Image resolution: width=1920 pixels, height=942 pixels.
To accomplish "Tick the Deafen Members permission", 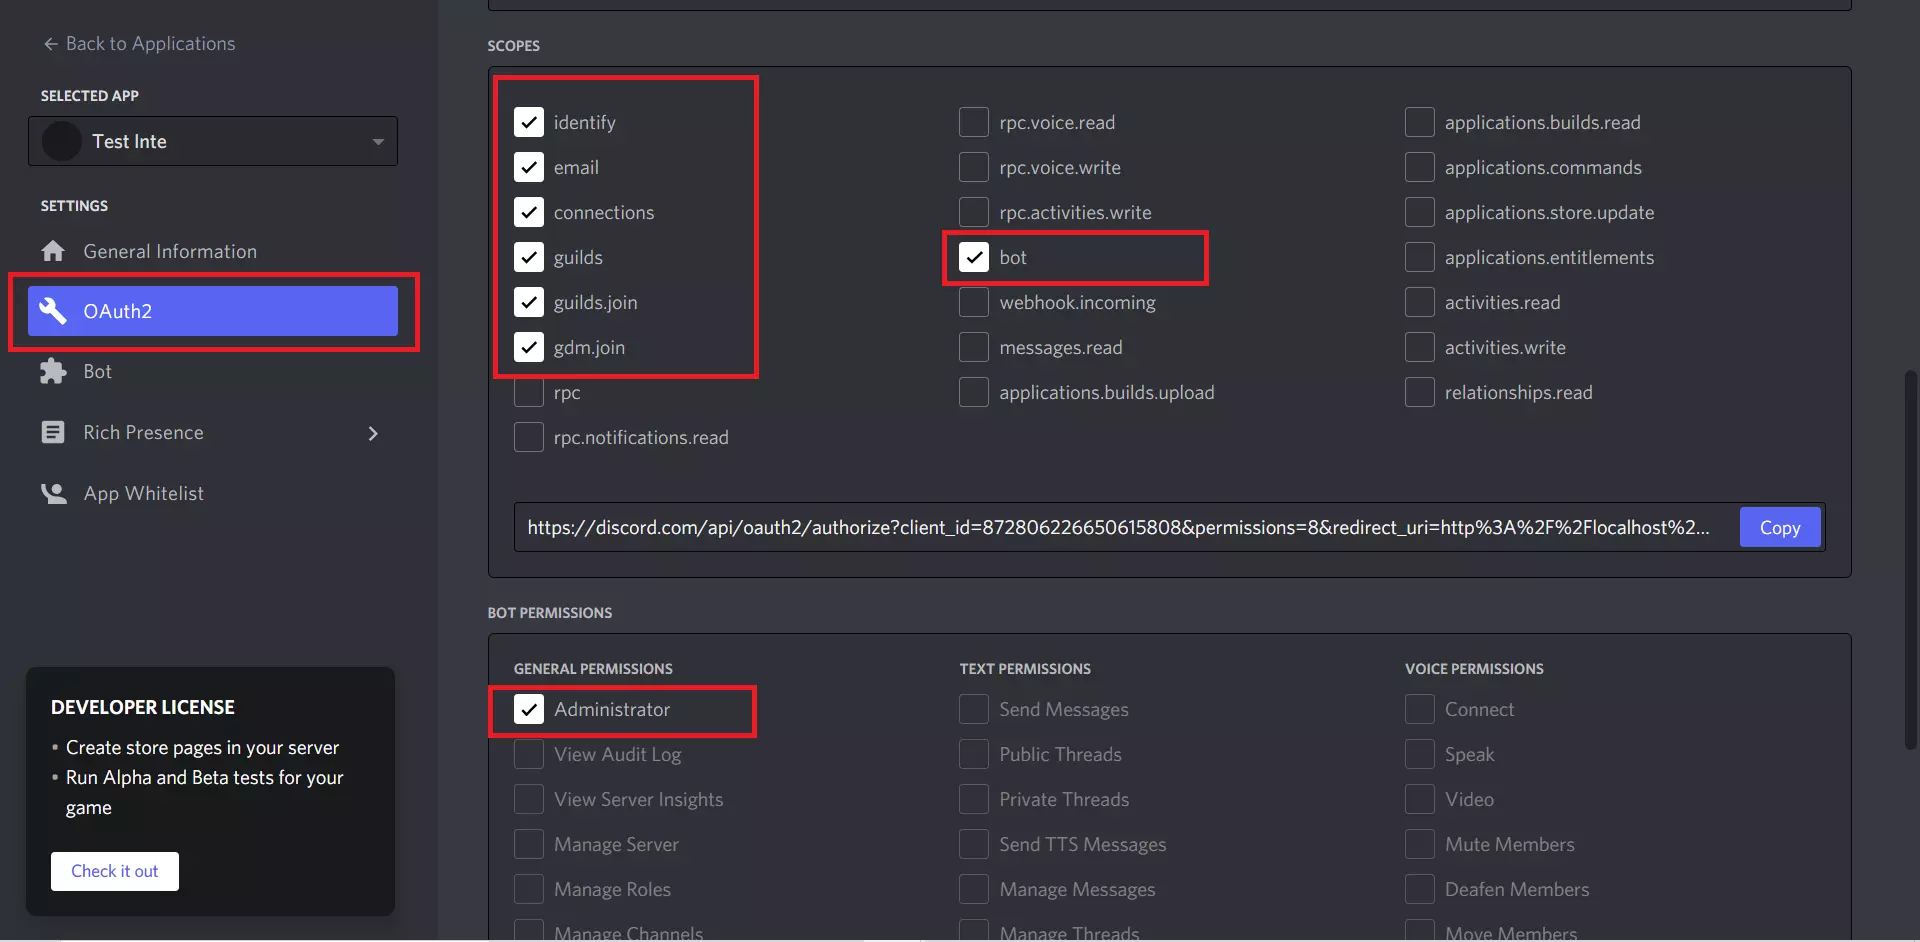I will pos(1420,889).
